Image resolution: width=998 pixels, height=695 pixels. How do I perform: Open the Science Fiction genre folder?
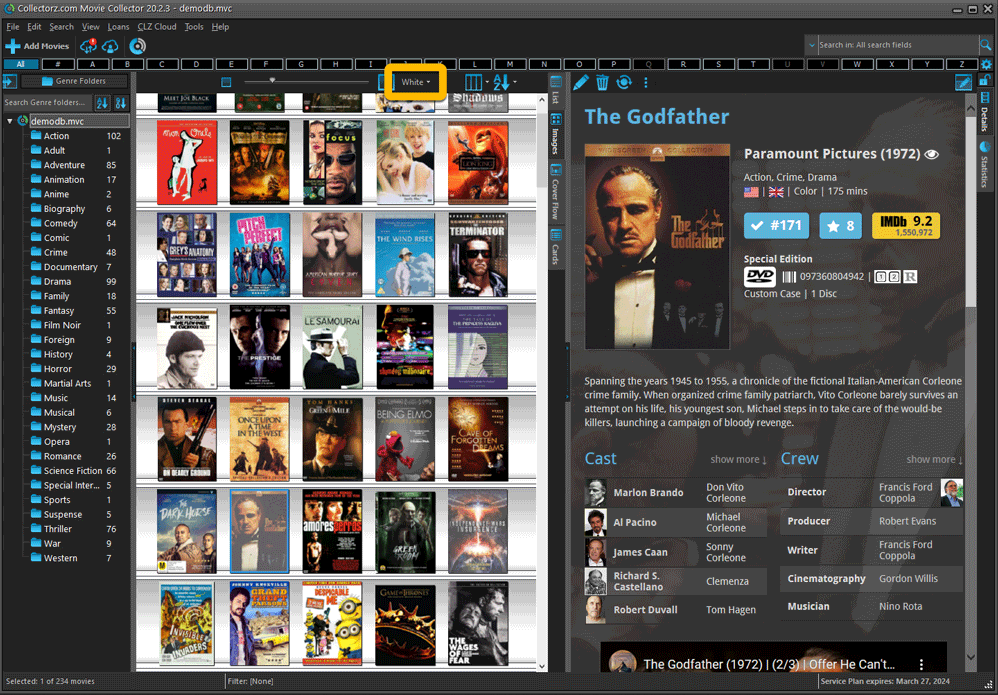[75, 470]
